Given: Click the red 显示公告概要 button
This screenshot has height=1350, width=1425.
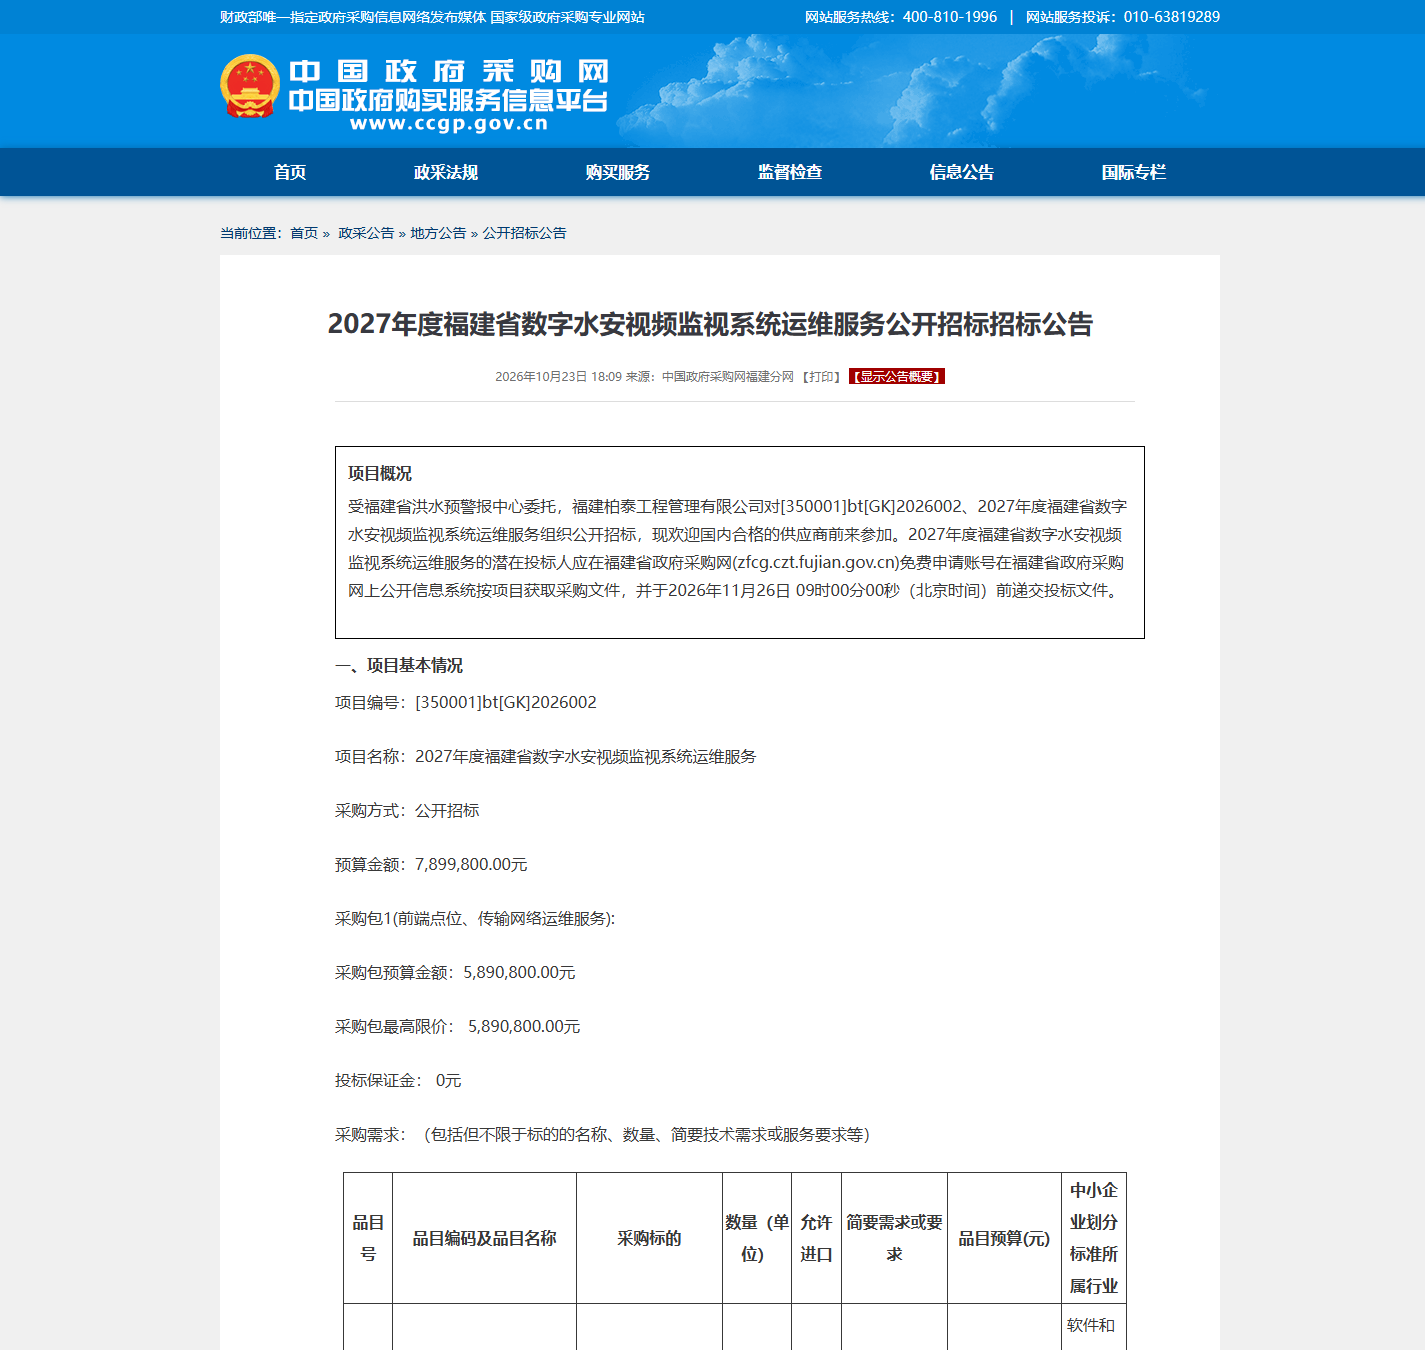Looking at the screenshot, I should tap(897, 377).
